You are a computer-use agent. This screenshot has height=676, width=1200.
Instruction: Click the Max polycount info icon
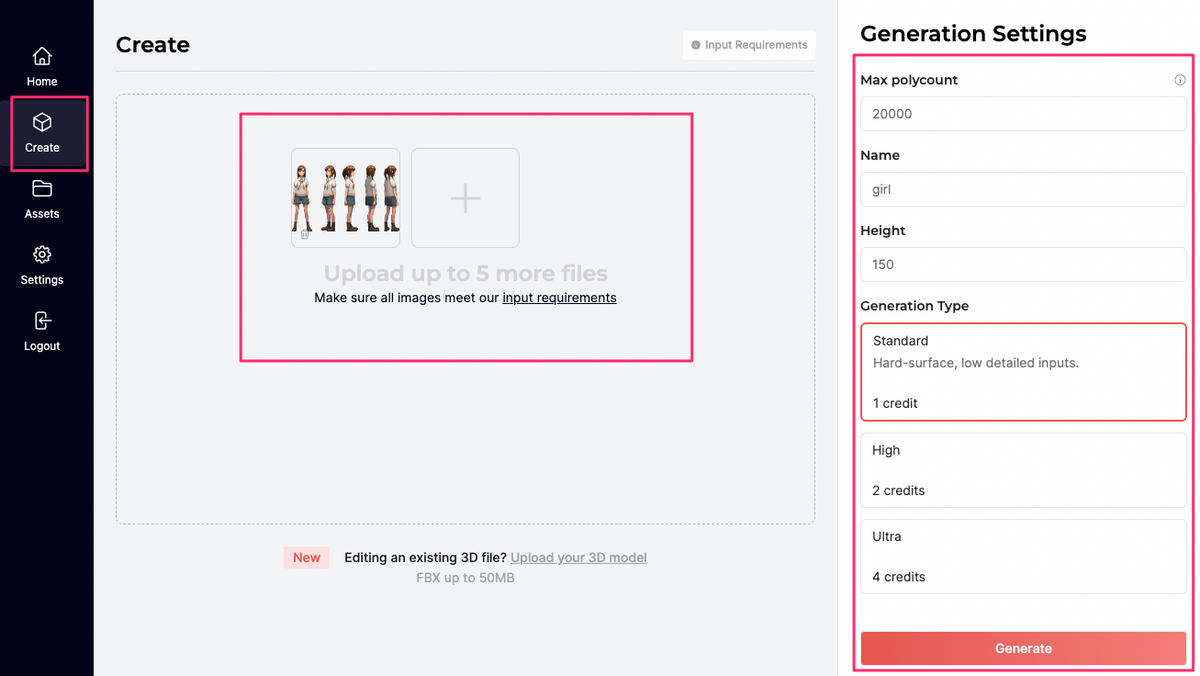click(1180, 80)
